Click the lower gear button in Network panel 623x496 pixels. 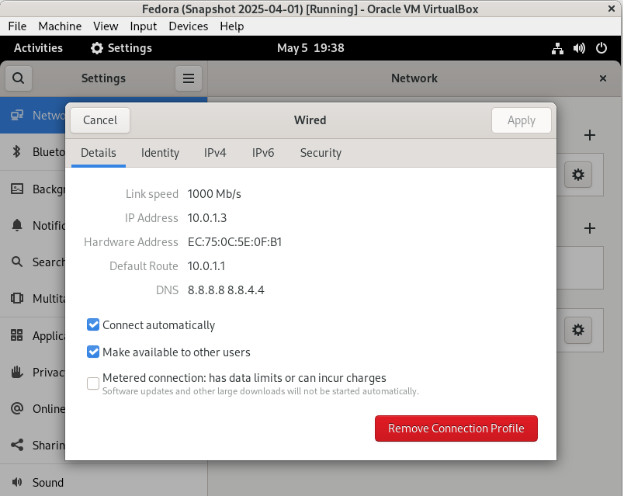click(578, 330)
